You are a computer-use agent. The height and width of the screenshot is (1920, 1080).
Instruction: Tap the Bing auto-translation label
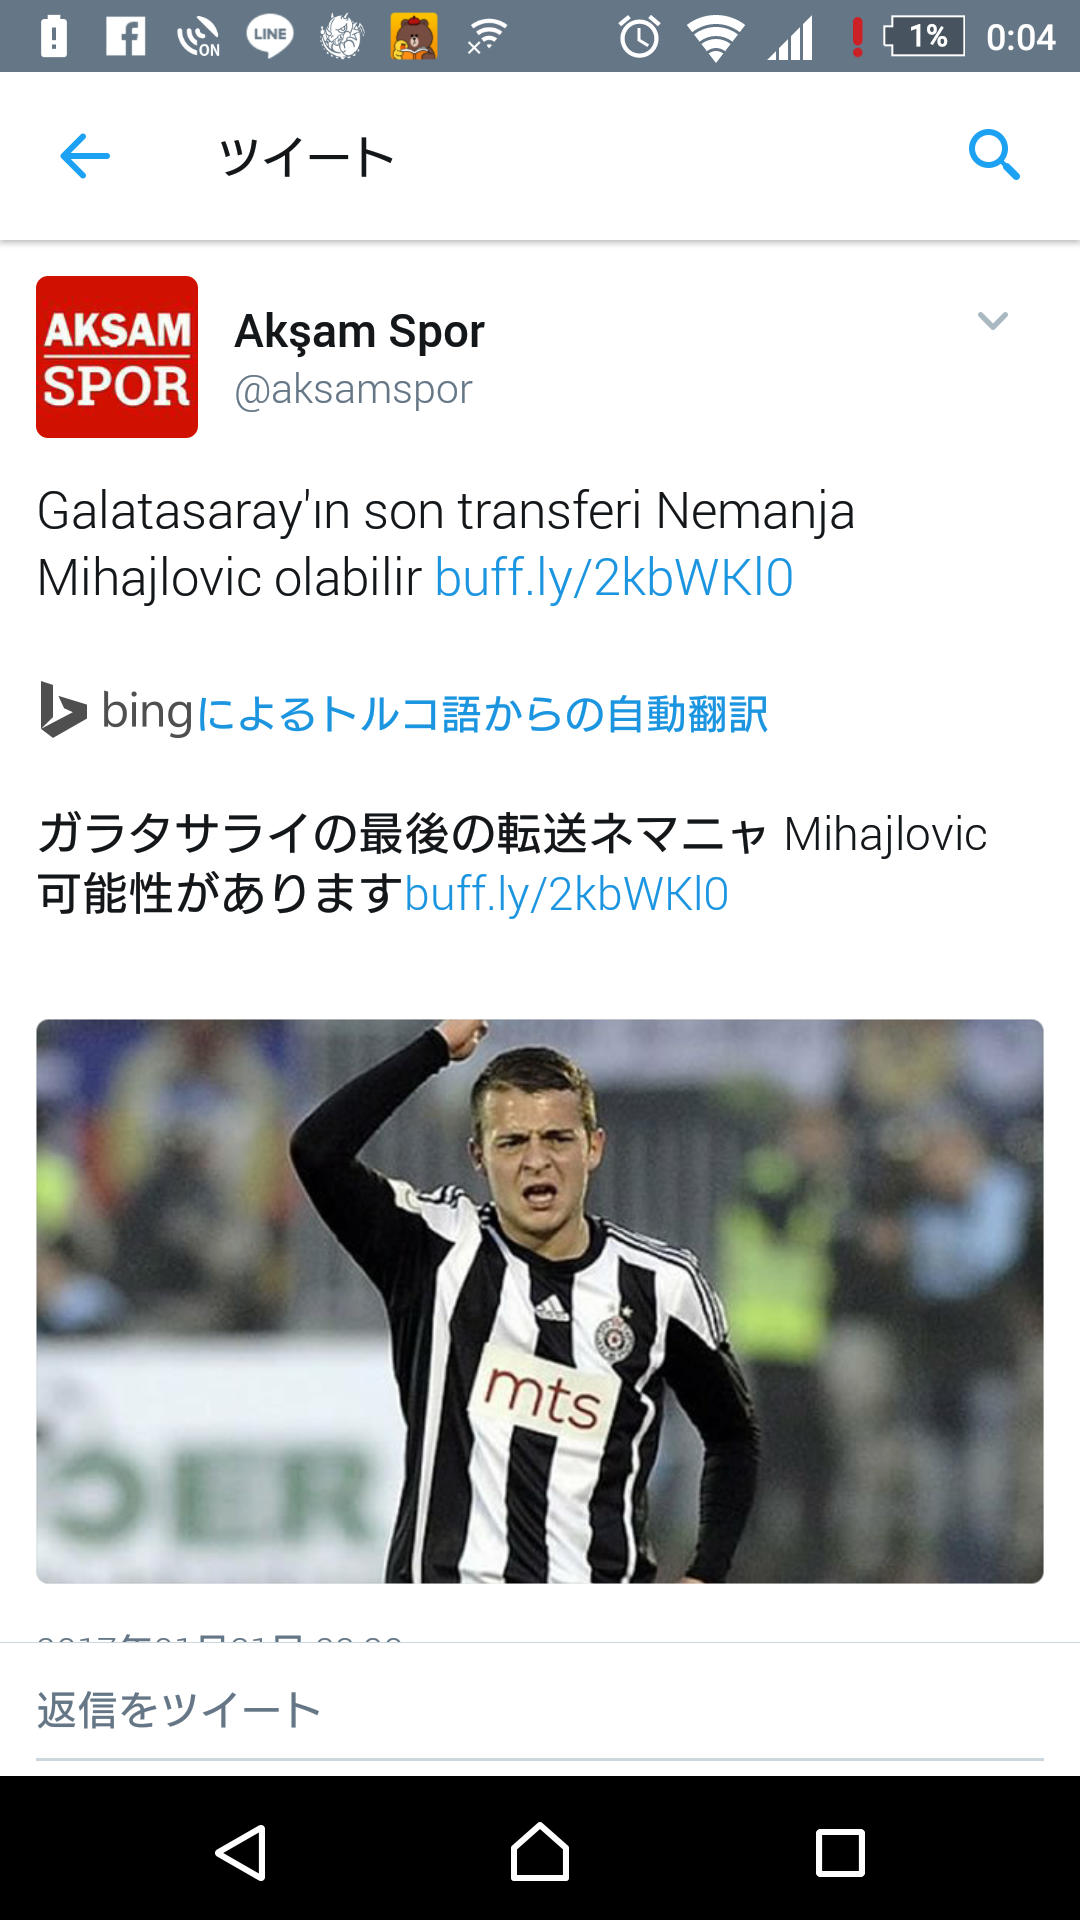click(482, 714)
